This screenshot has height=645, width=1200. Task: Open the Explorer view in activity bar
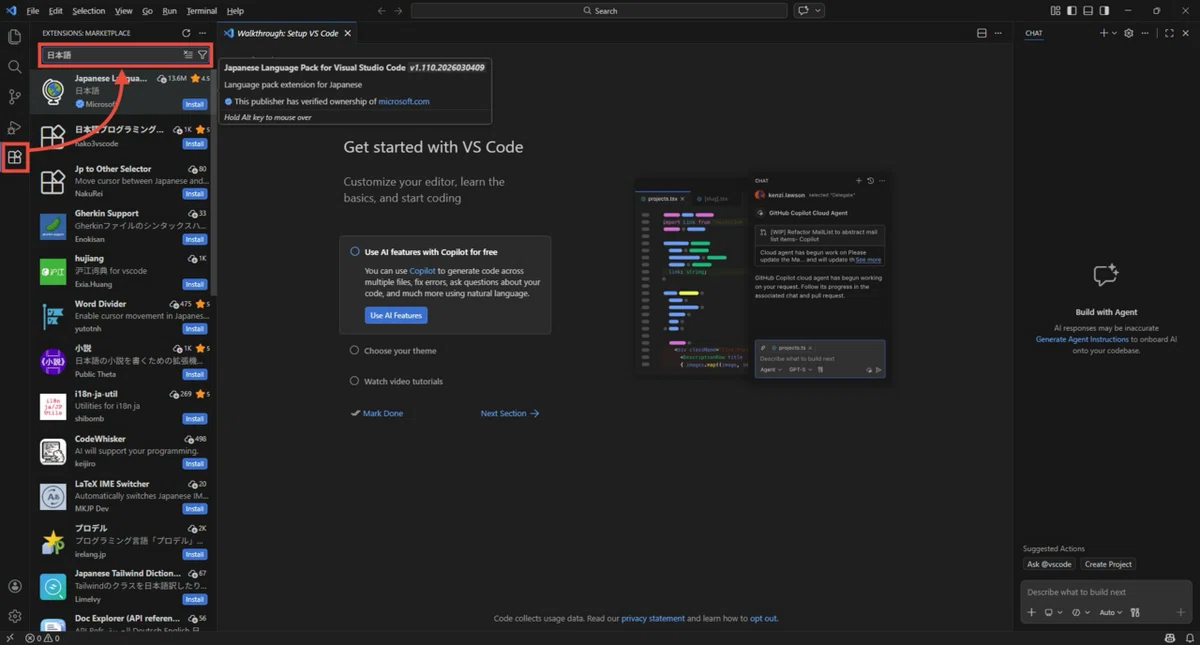pos(14,37)
